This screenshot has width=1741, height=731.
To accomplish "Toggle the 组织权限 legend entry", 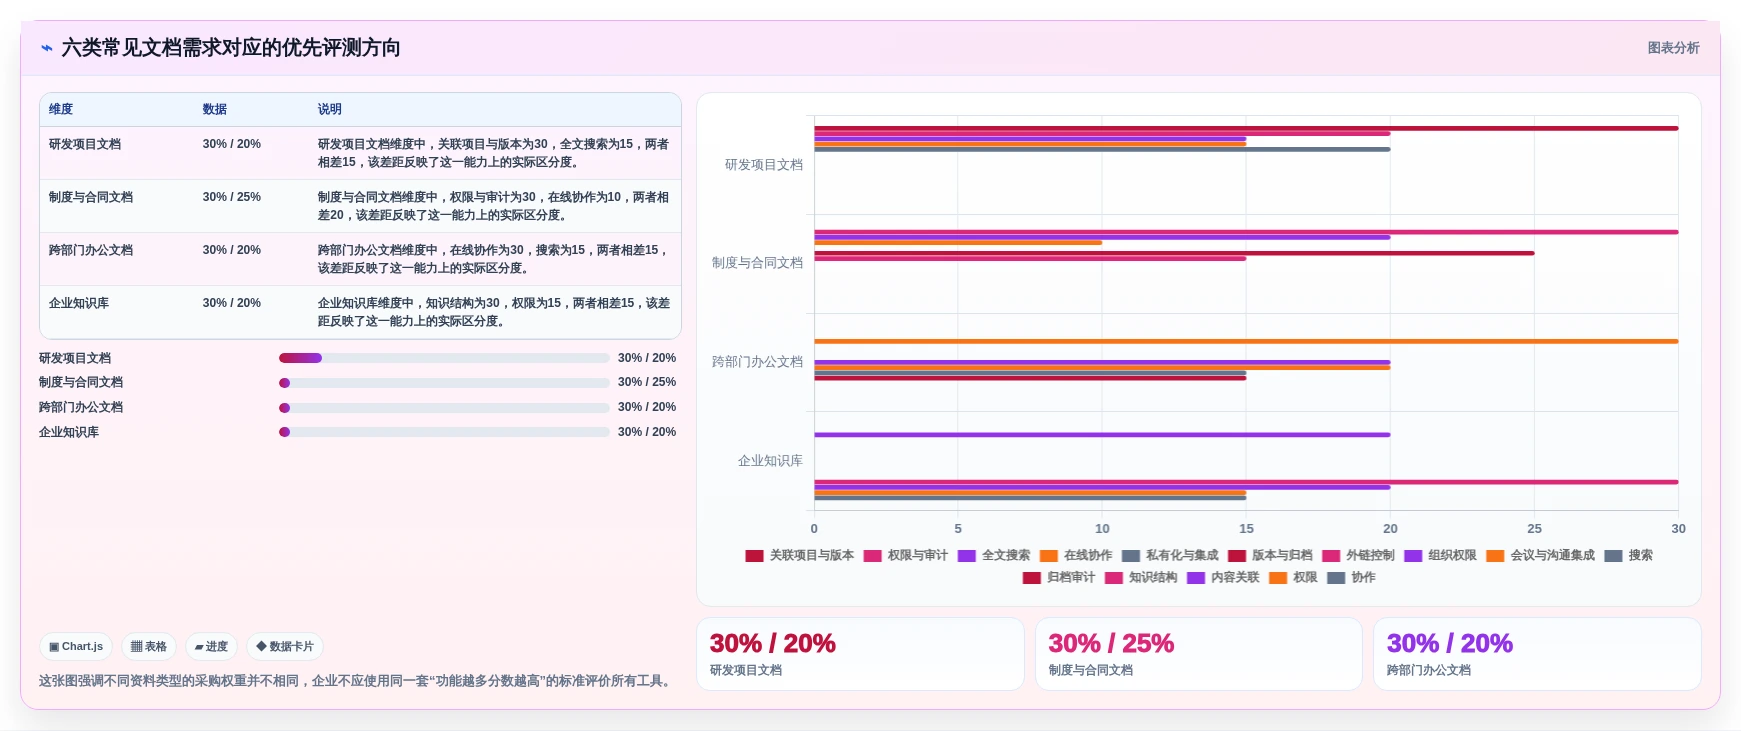I will 1440,556.
